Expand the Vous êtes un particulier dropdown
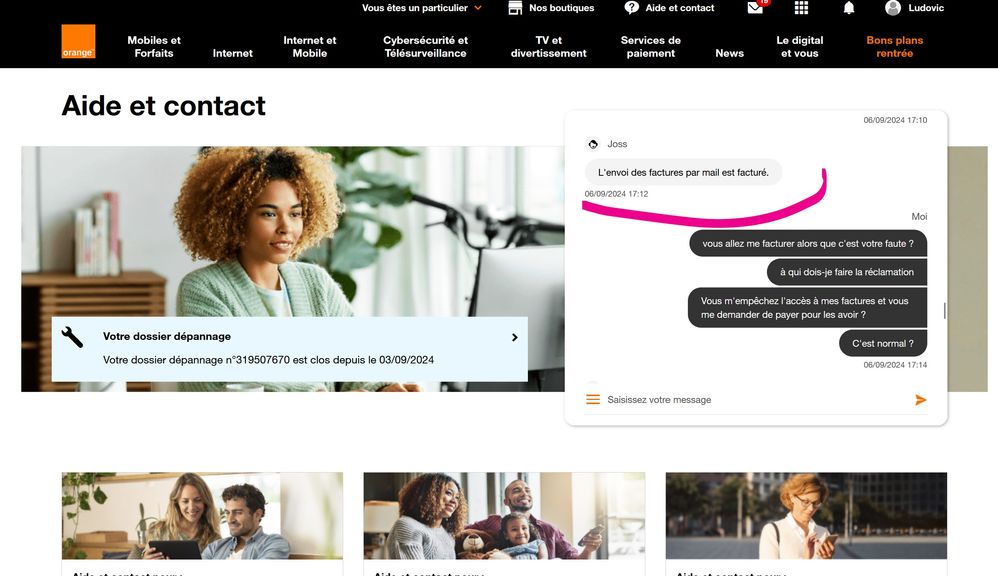The image size is (998, 576). tap(421, 8)
